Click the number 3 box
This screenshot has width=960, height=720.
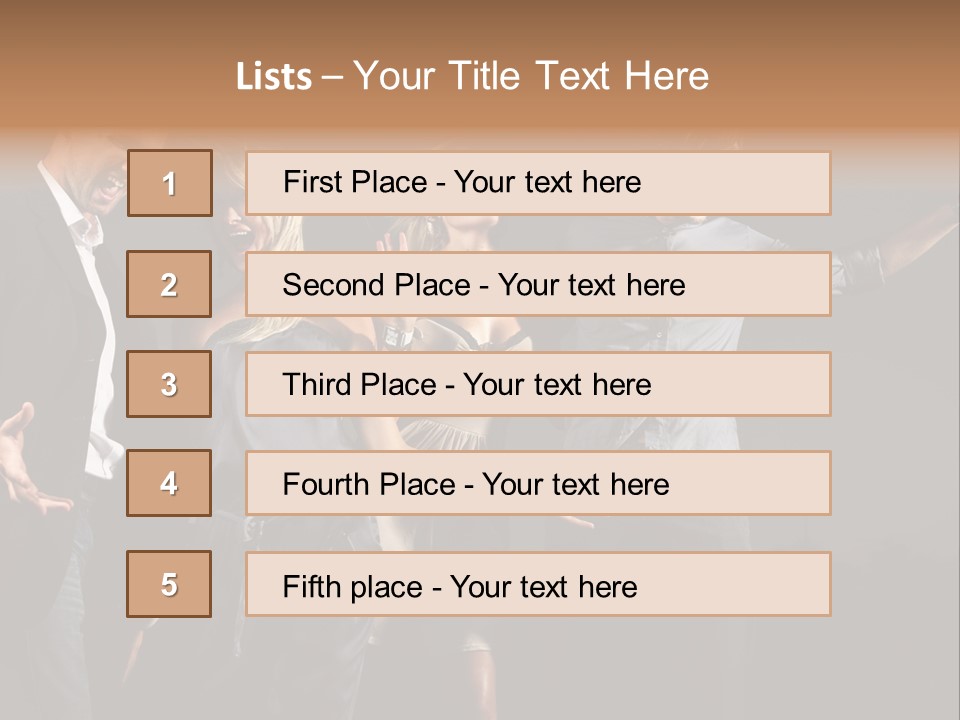(169, 384)
